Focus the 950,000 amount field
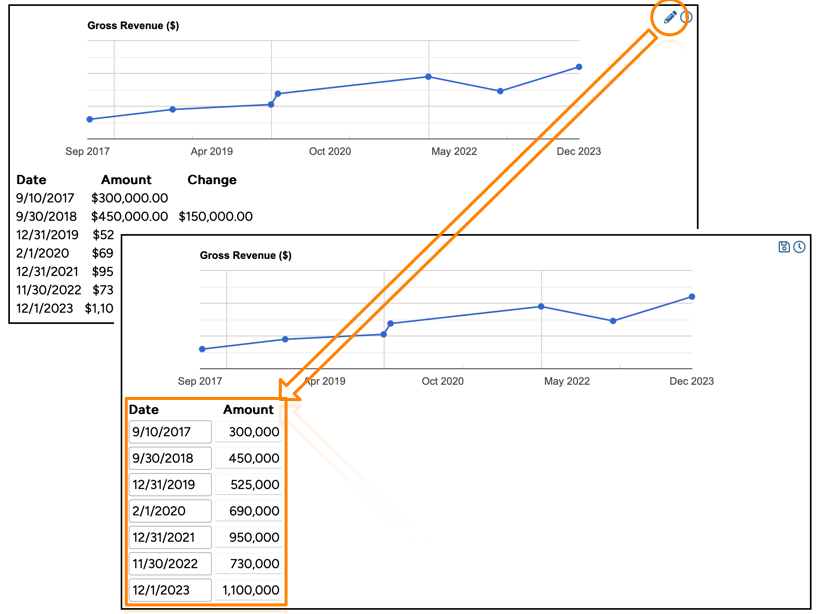 [x=250, y=537]
